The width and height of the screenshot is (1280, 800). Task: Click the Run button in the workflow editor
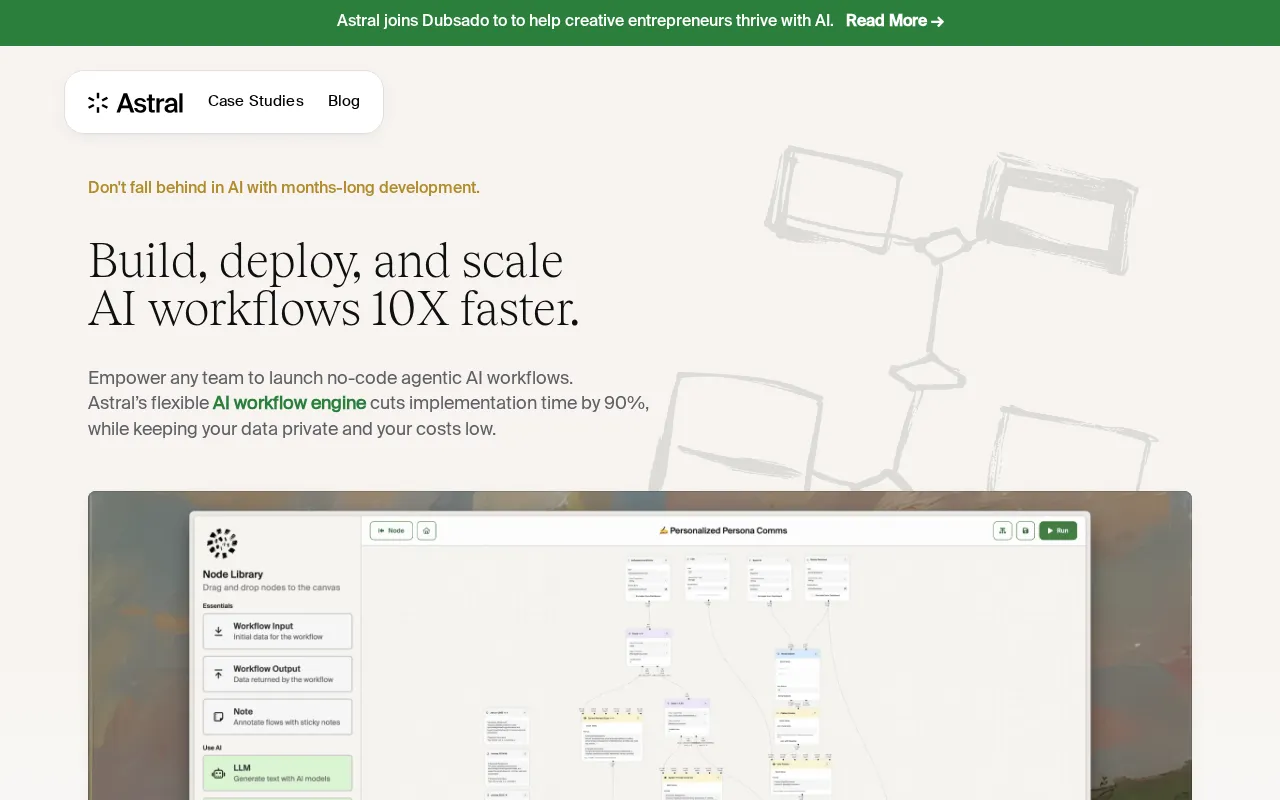(1058, 530)
